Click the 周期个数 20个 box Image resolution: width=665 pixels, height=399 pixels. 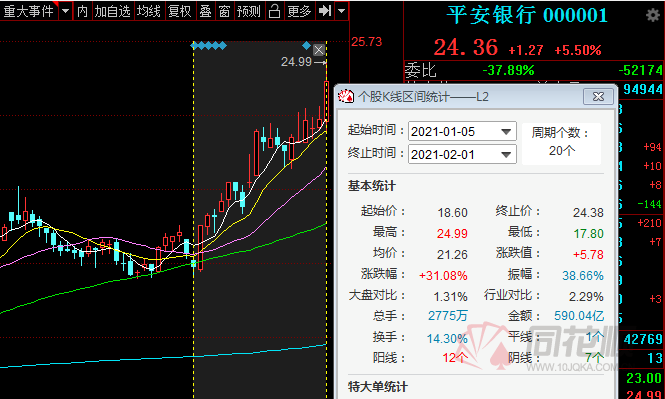561,143
